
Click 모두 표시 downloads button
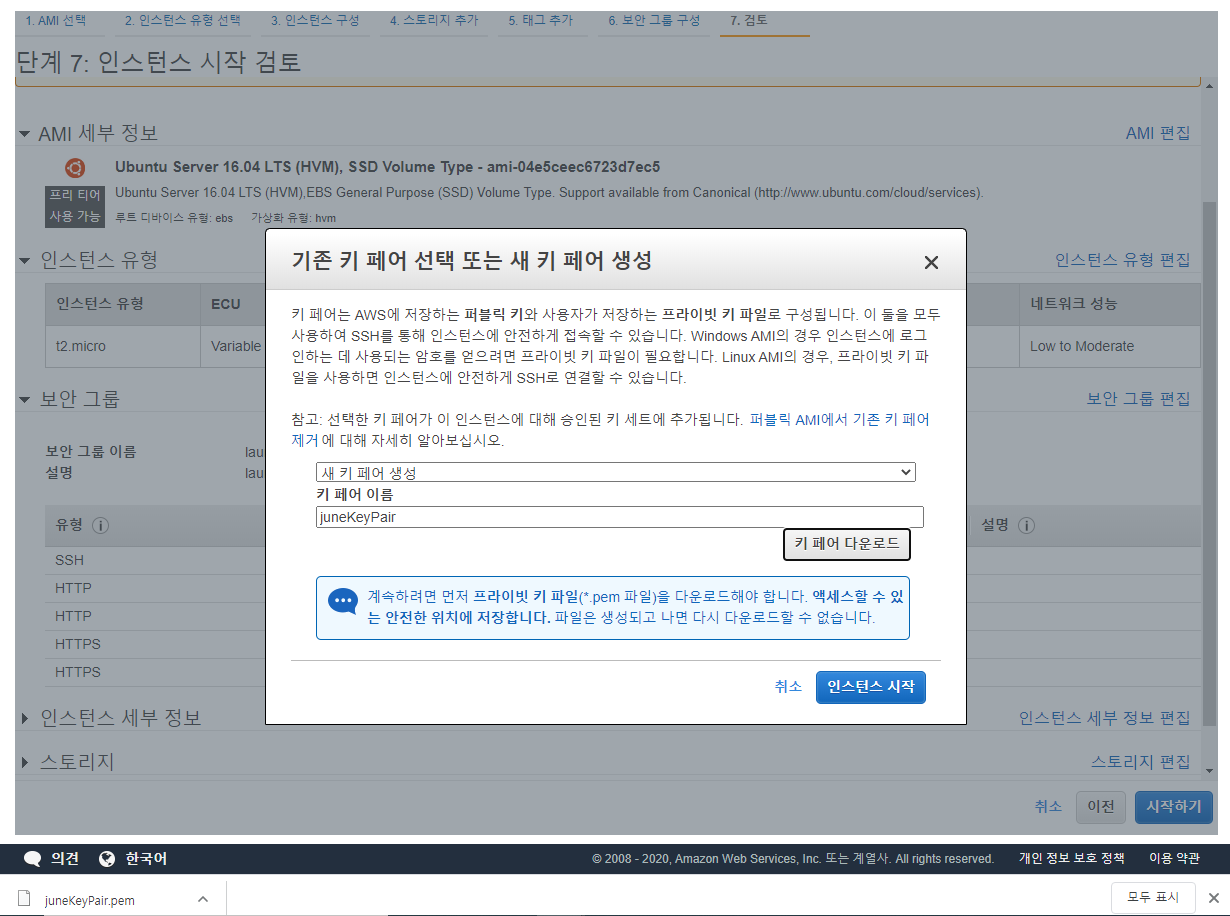click(1153, 897)
